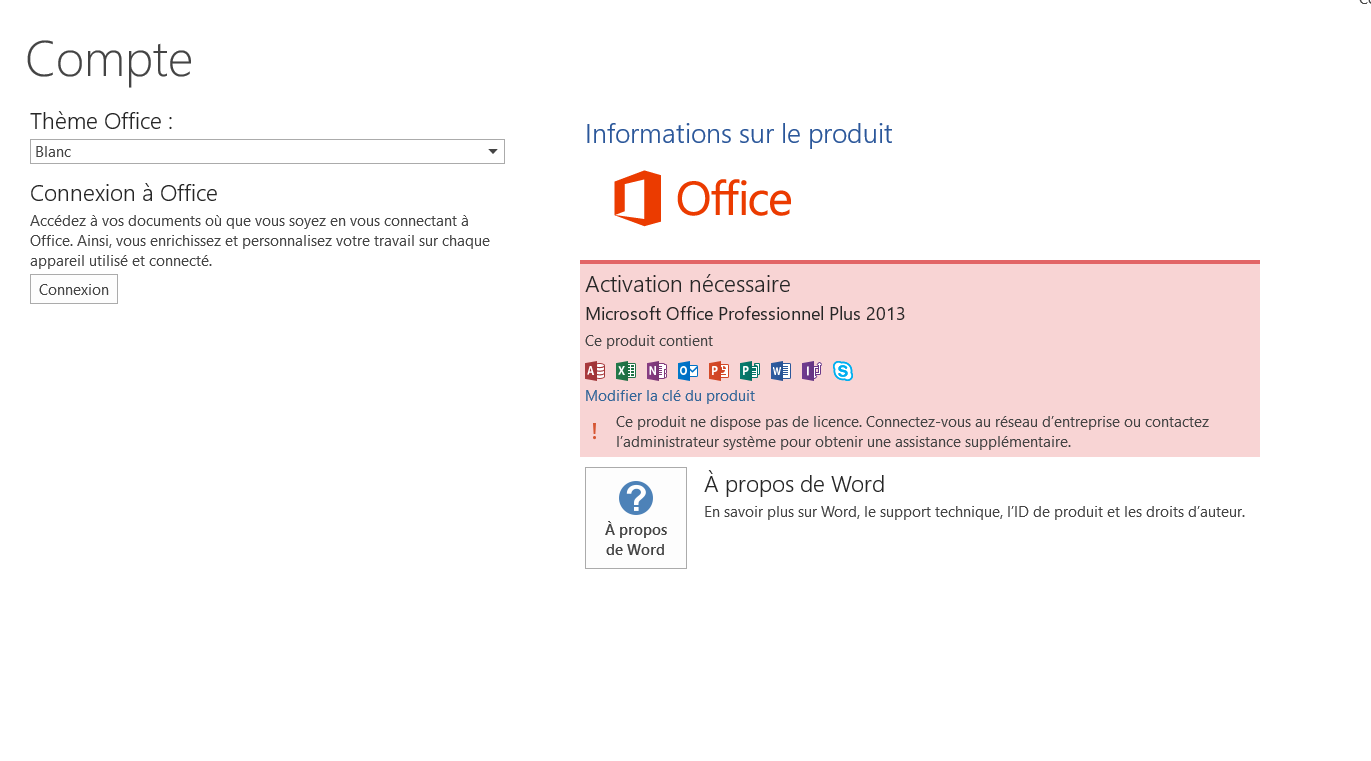Click the purple OneNote icon
This screenshot has width=1371, height=761.
(657, 371)
